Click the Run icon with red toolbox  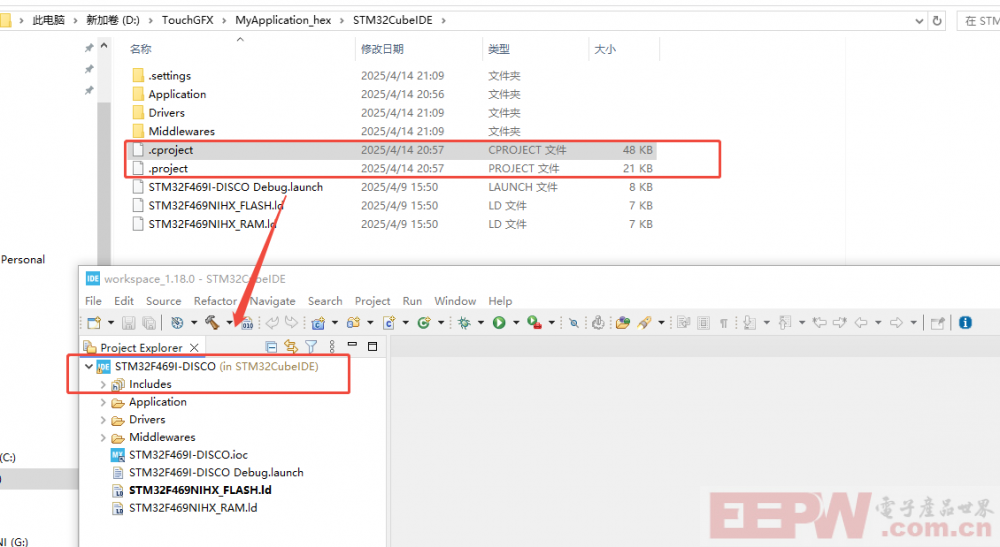[534, 323]
